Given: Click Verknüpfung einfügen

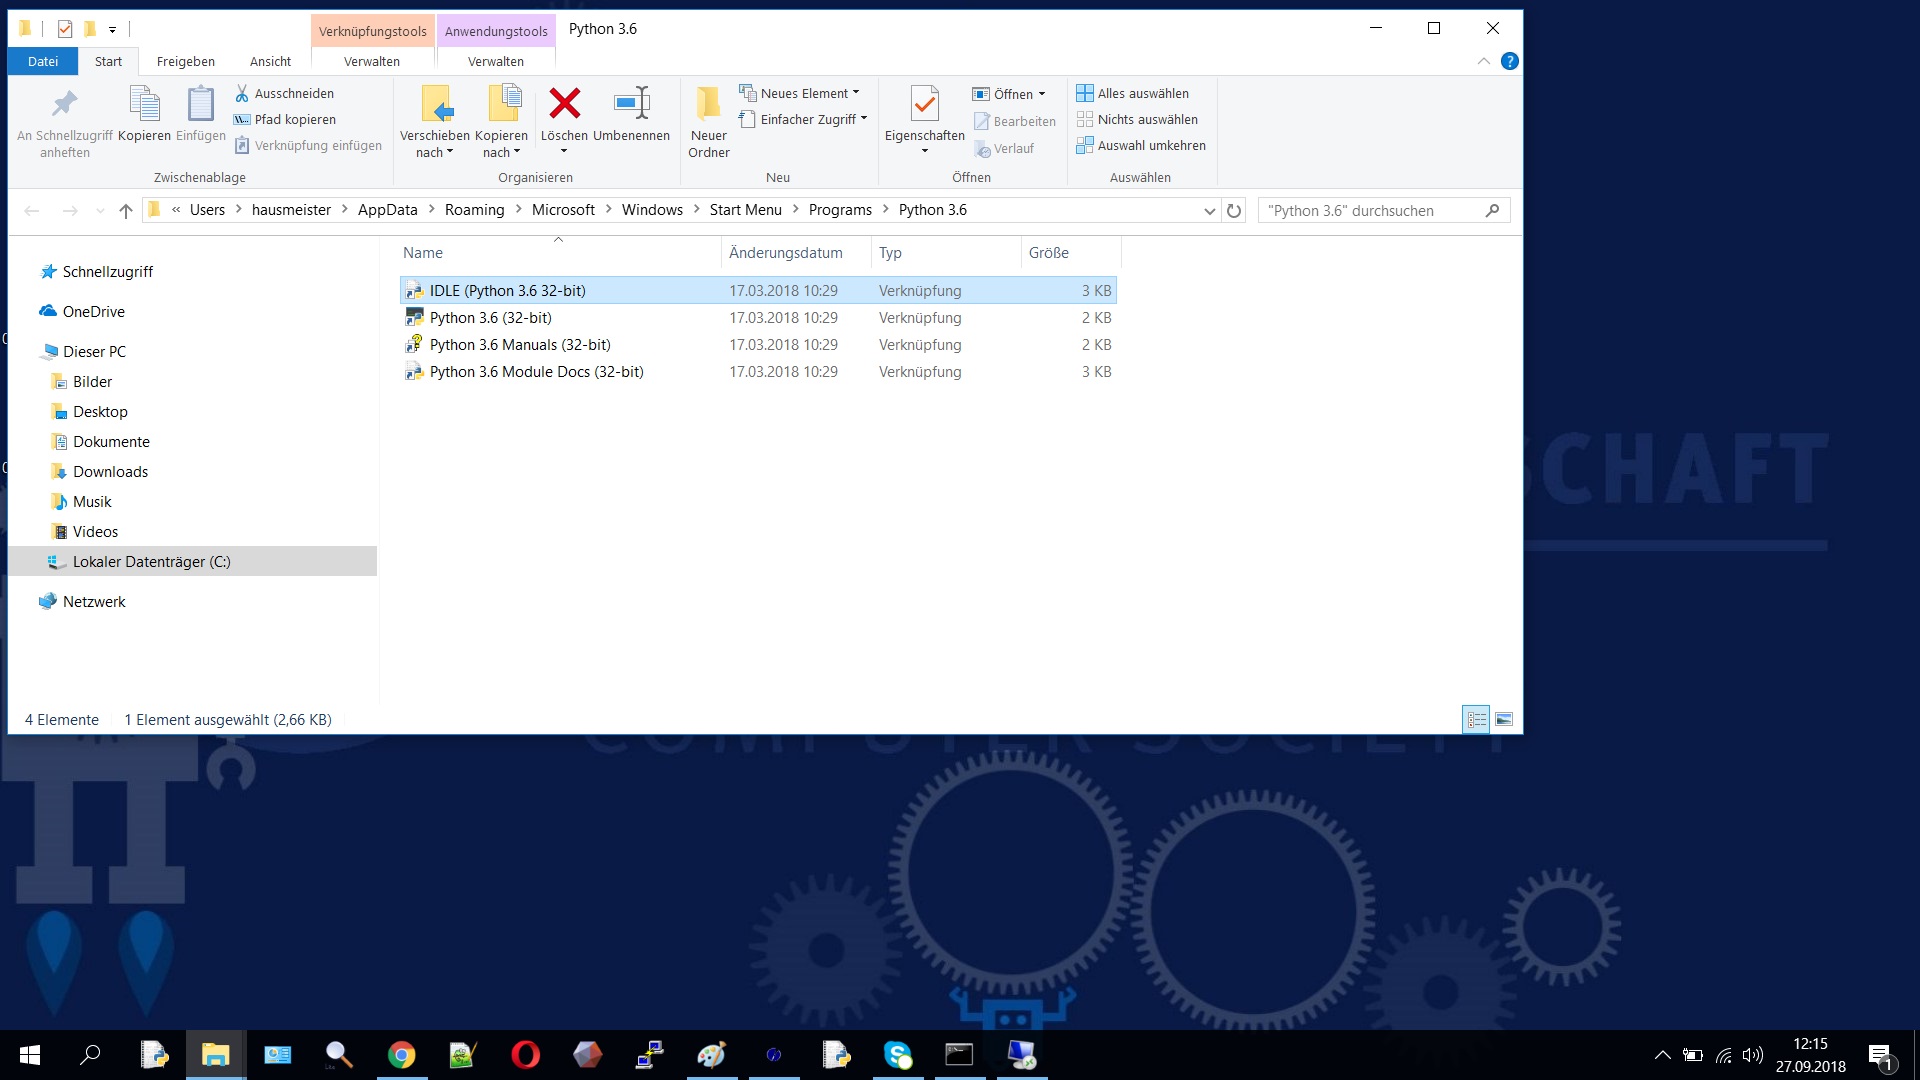Looking at the screenshot, I should [x=308, y=145].
